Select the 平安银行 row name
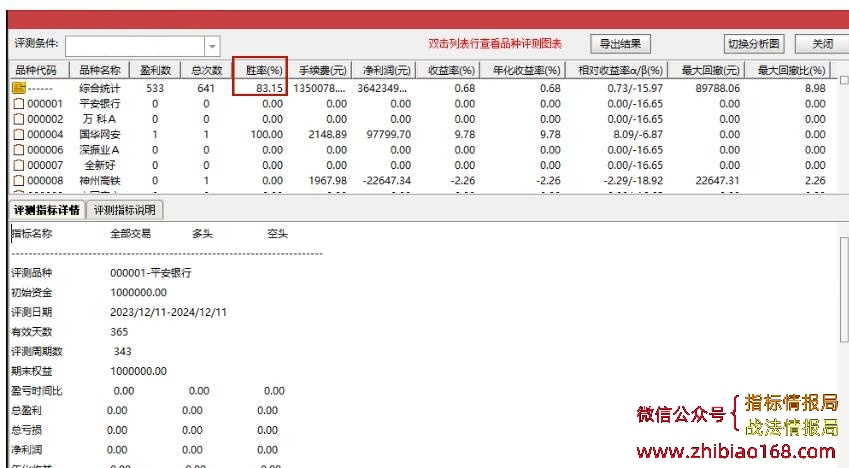Viewport: 849px width, 468px height. pos(100,103)
